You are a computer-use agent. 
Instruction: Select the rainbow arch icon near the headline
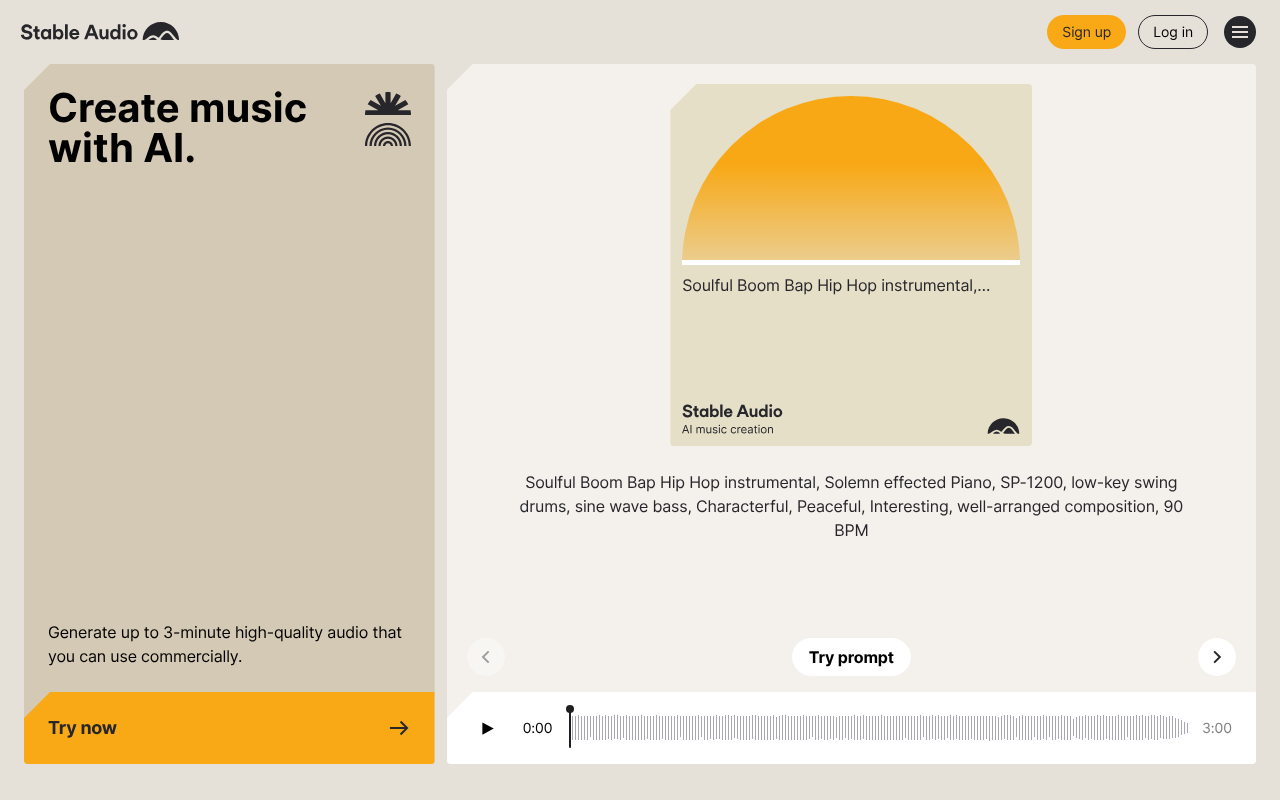pos(388,135)
